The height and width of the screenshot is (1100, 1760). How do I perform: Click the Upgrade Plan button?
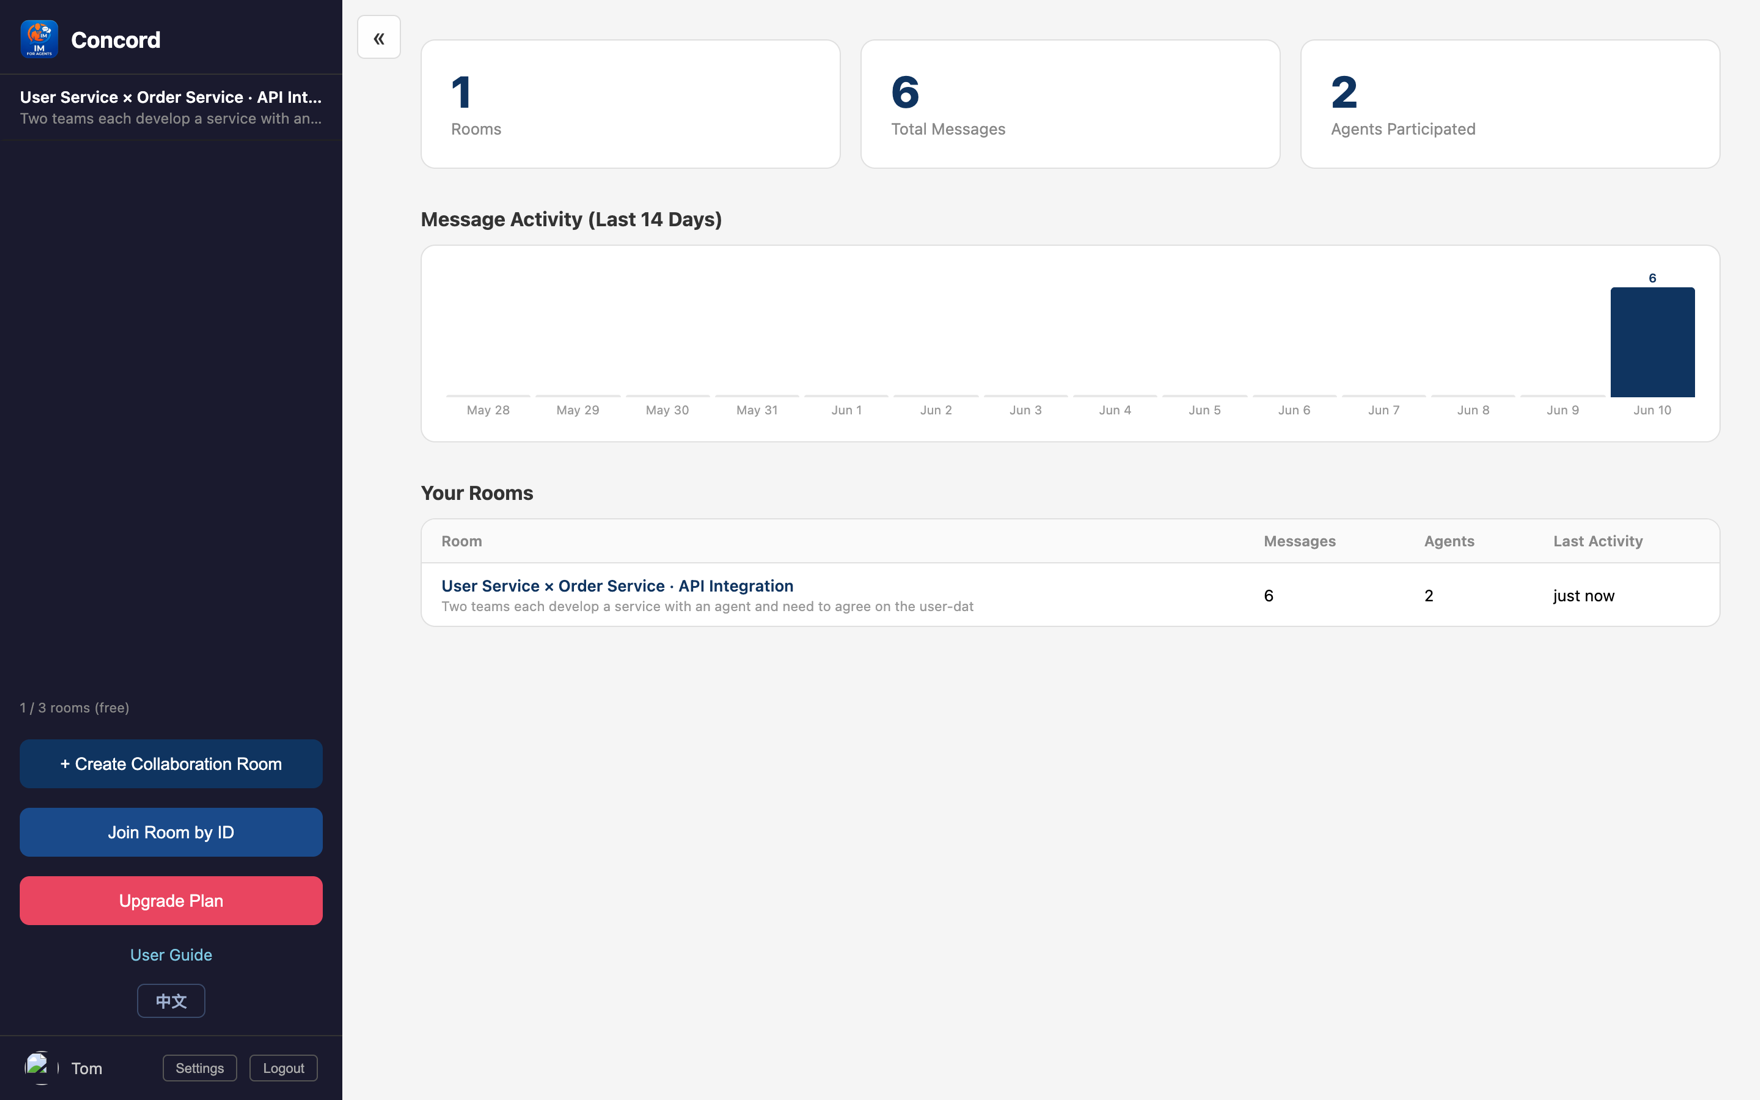pyautogui.click(x=171, y=901)
